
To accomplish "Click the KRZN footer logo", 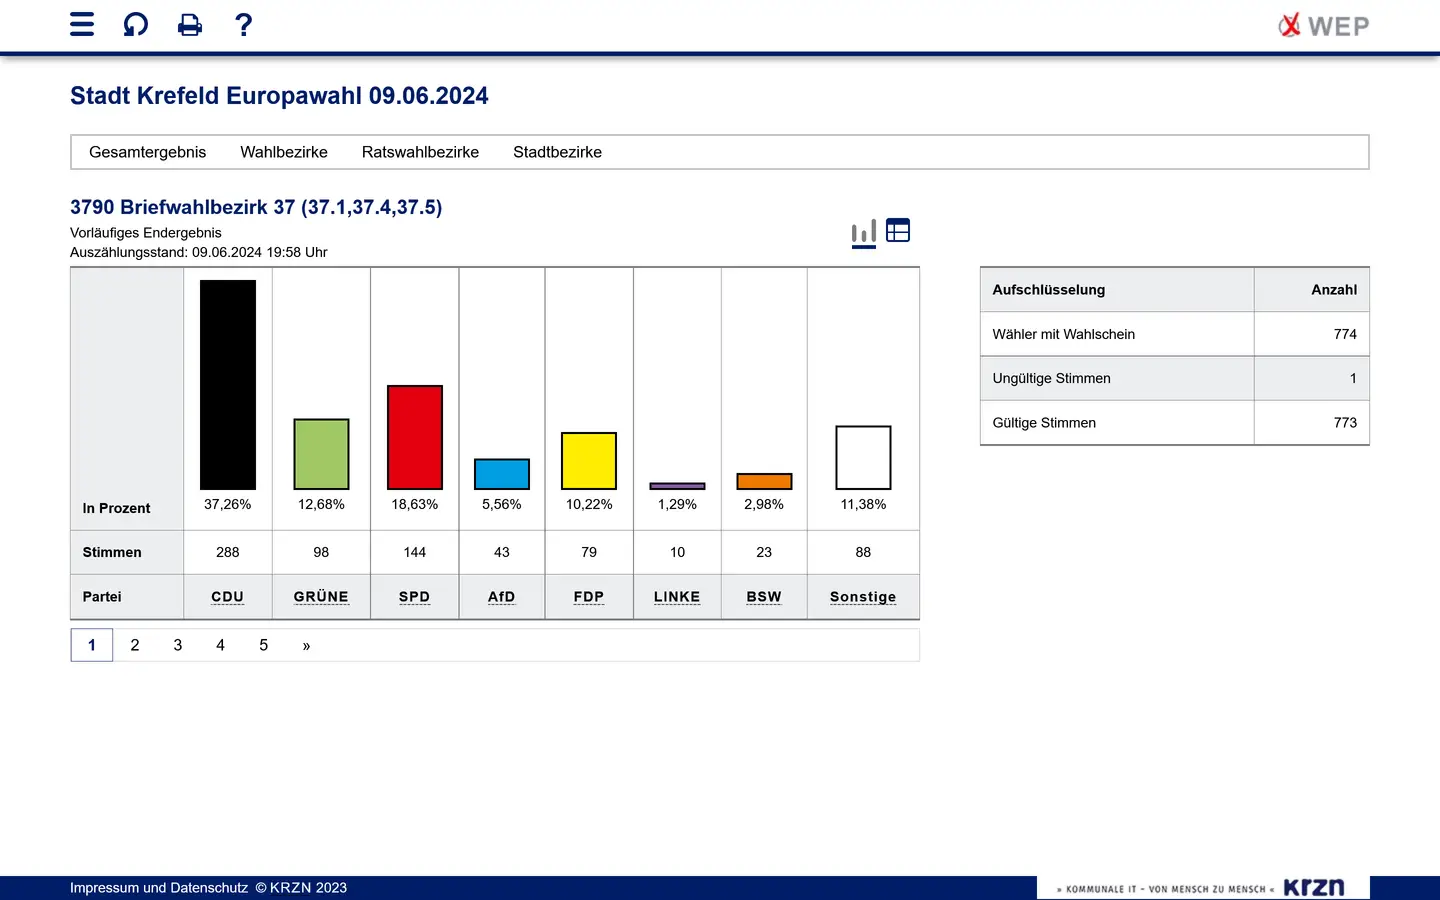I will (x=1313, y=887).
